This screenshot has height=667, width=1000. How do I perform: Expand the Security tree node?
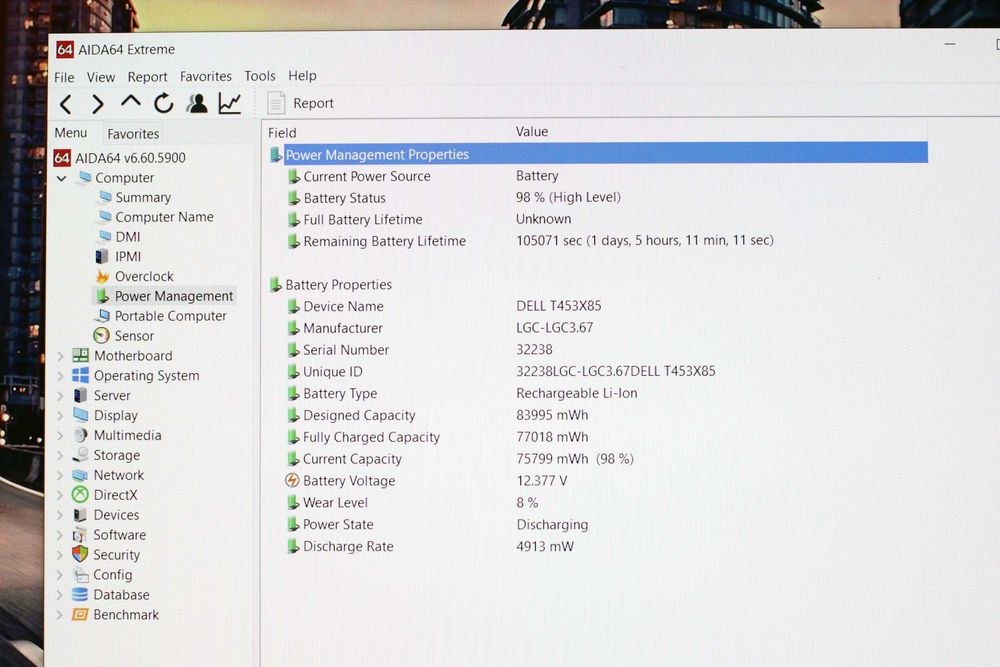pyautogui.click(x=61, y=555)
